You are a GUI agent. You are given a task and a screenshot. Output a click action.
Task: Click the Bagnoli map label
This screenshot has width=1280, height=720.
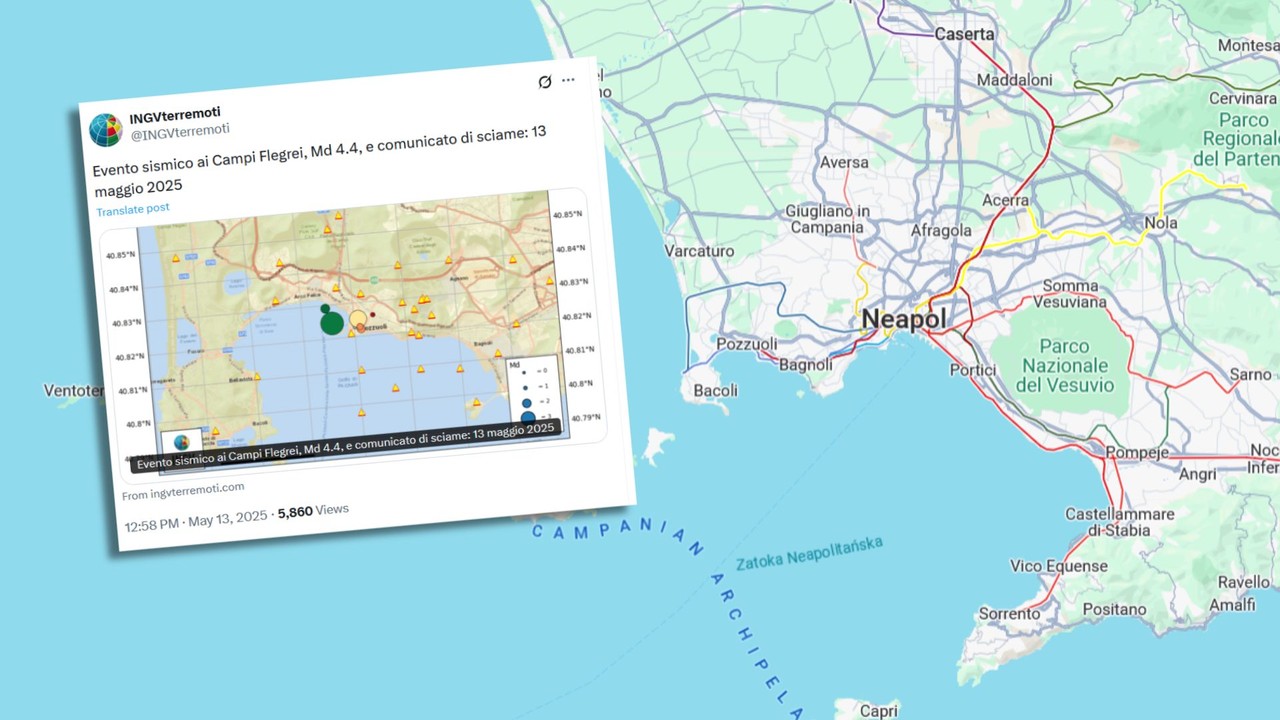806,365
